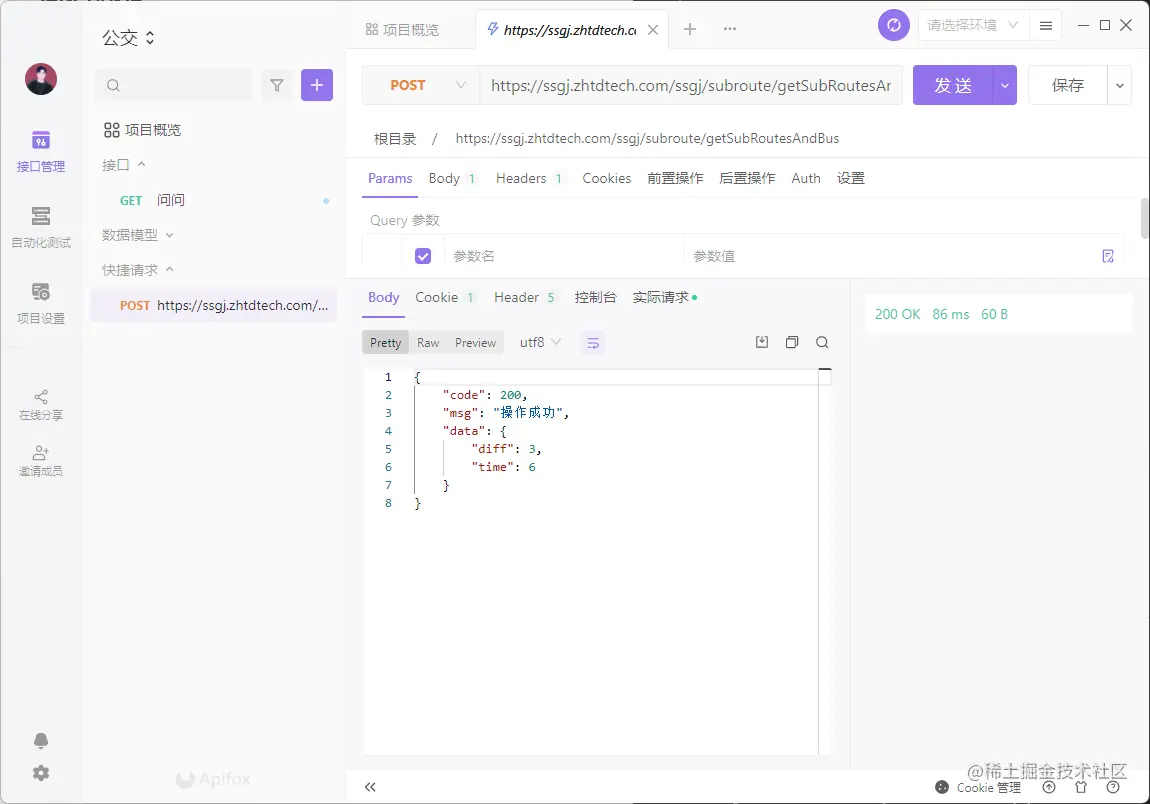The image size is (1150, 804).
Task: Switch to the request Headers tab
Action: (529, 178)
